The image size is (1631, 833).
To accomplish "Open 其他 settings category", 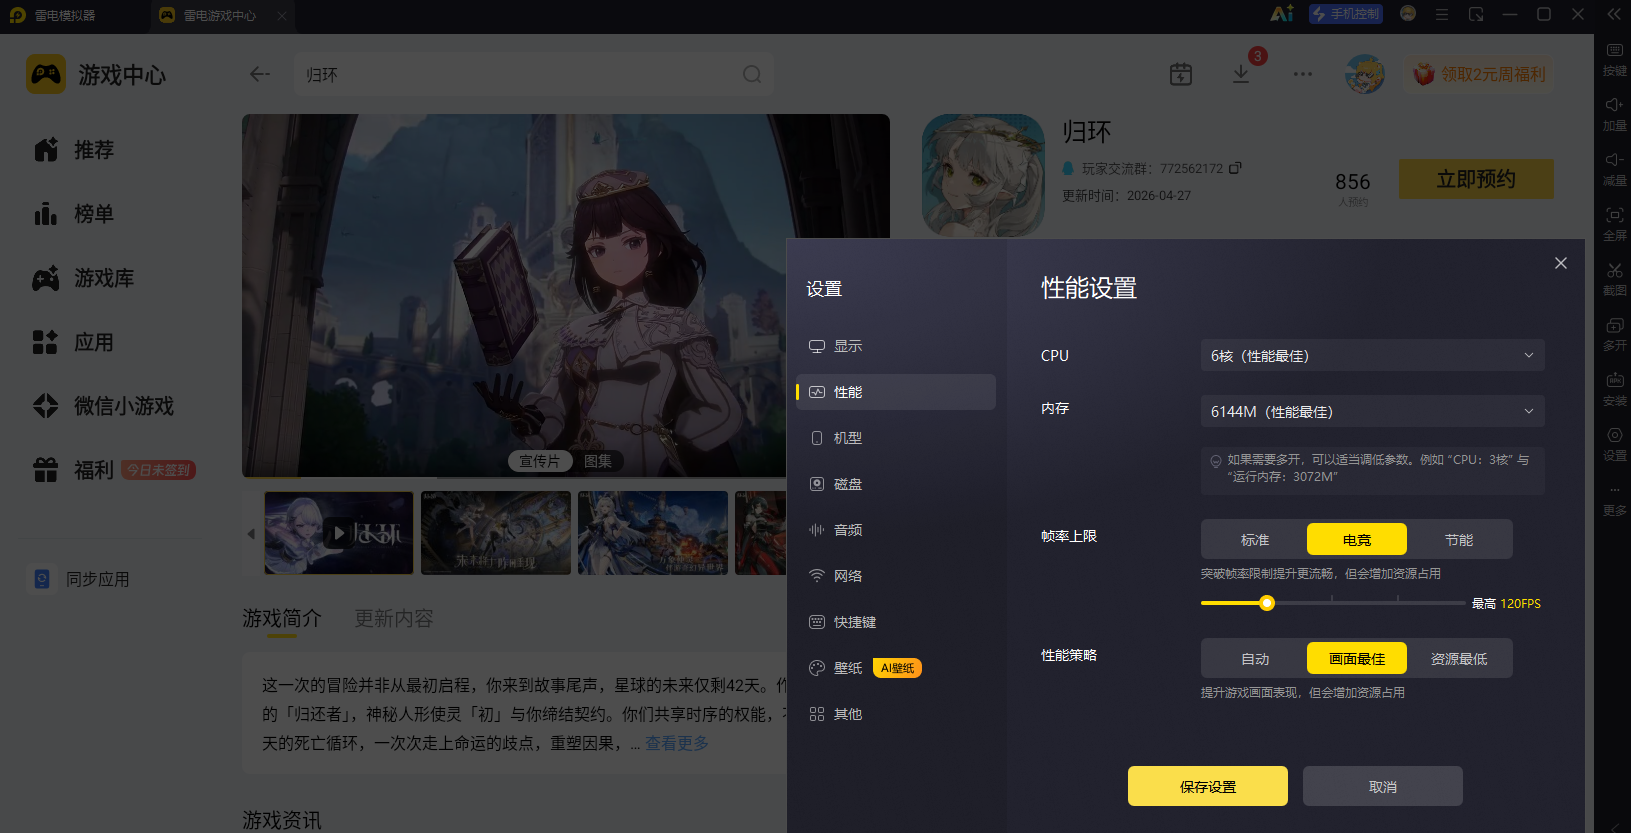I will (896, 714).
